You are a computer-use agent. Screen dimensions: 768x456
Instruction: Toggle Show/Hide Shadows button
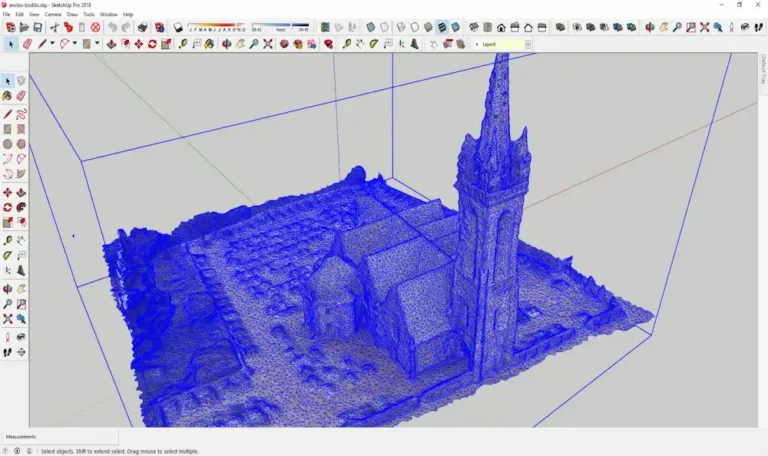[x=178, y=27]
